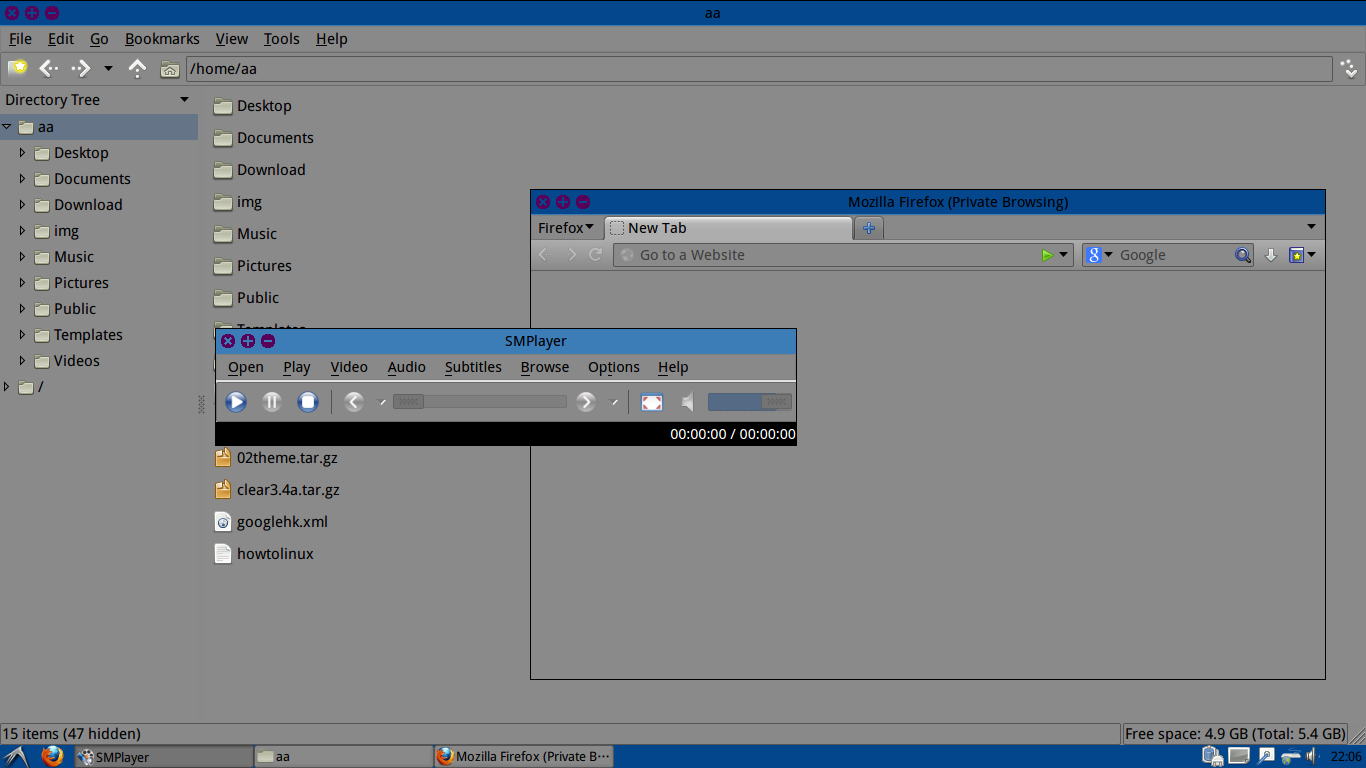Select the Music folder in file list

pos(245,234)
